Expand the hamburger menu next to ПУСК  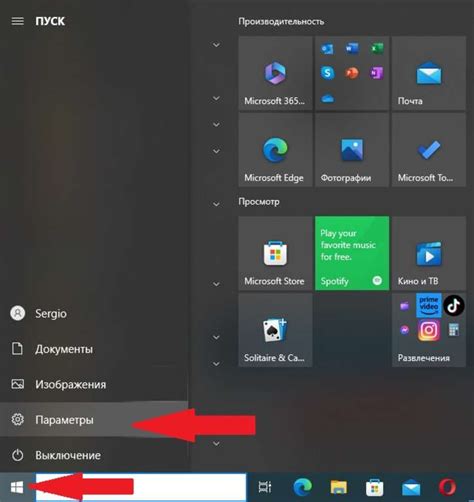coord(18,21)
